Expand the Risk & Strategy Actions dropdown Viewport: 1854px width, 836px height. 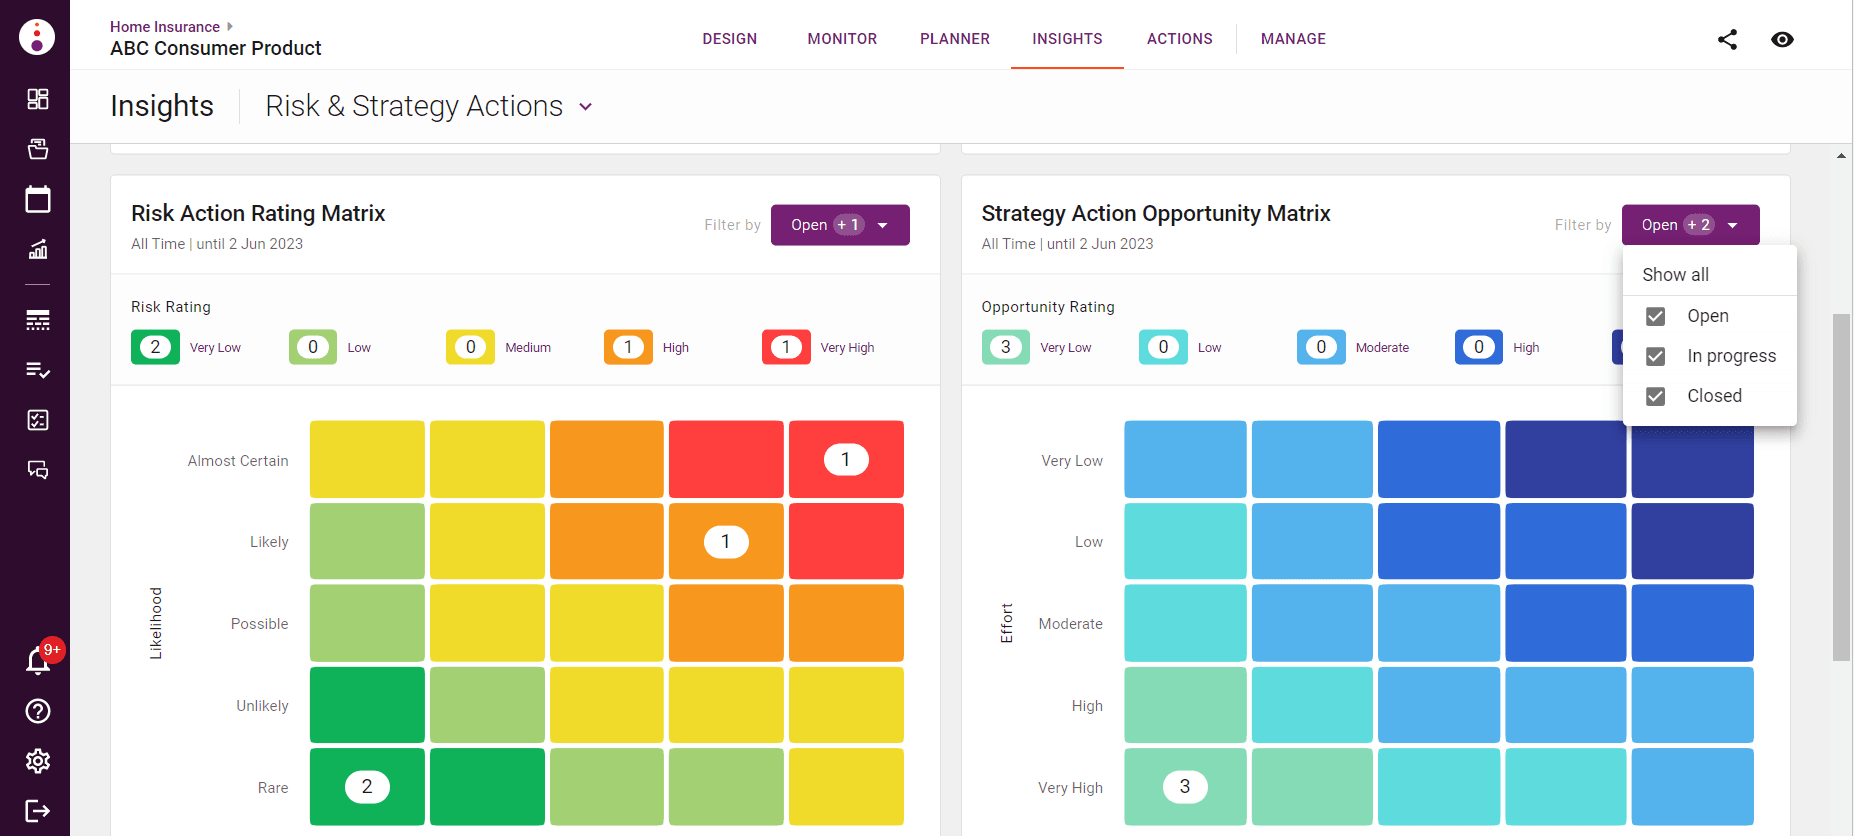coord(586,107)
